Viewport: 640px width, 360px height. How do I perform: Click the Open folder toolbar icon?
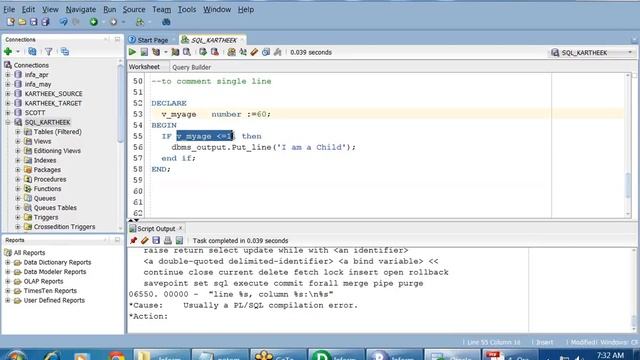pyautogui.click(x=22, y=22)
